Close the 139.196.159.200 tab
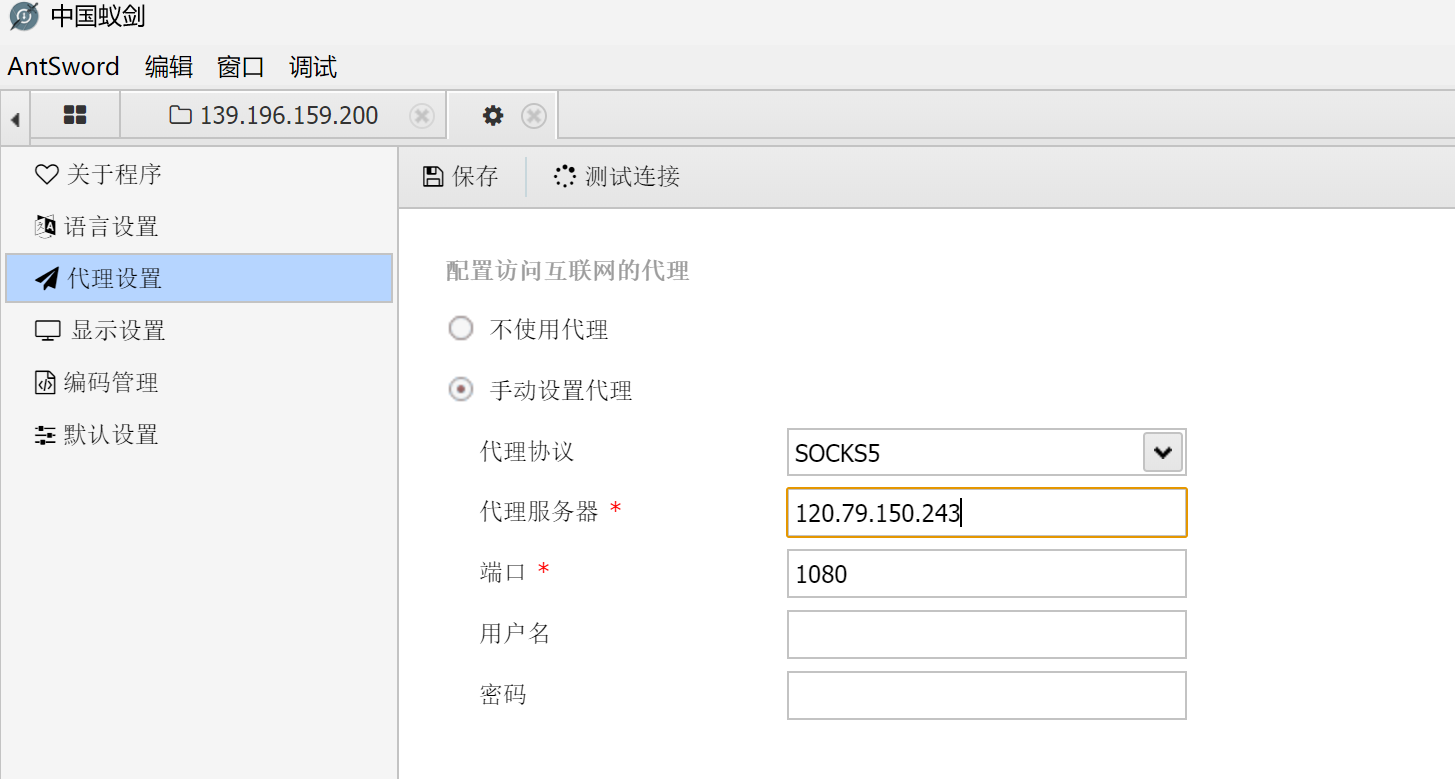Screen dimensions: 1455x779 tap(422, 116)
